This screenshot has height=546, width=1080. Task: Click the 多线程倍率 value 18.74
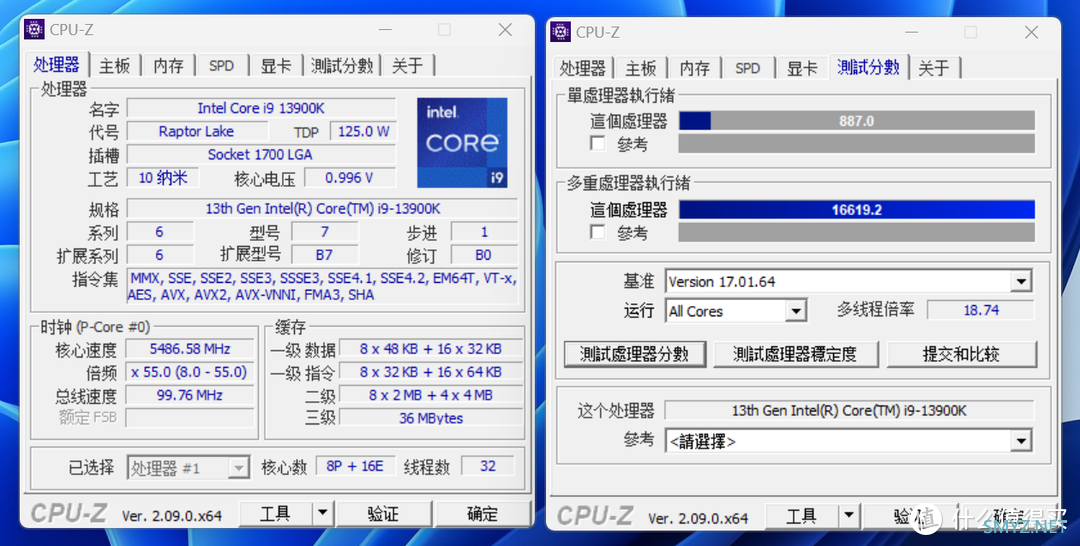(x=981, y=310)
